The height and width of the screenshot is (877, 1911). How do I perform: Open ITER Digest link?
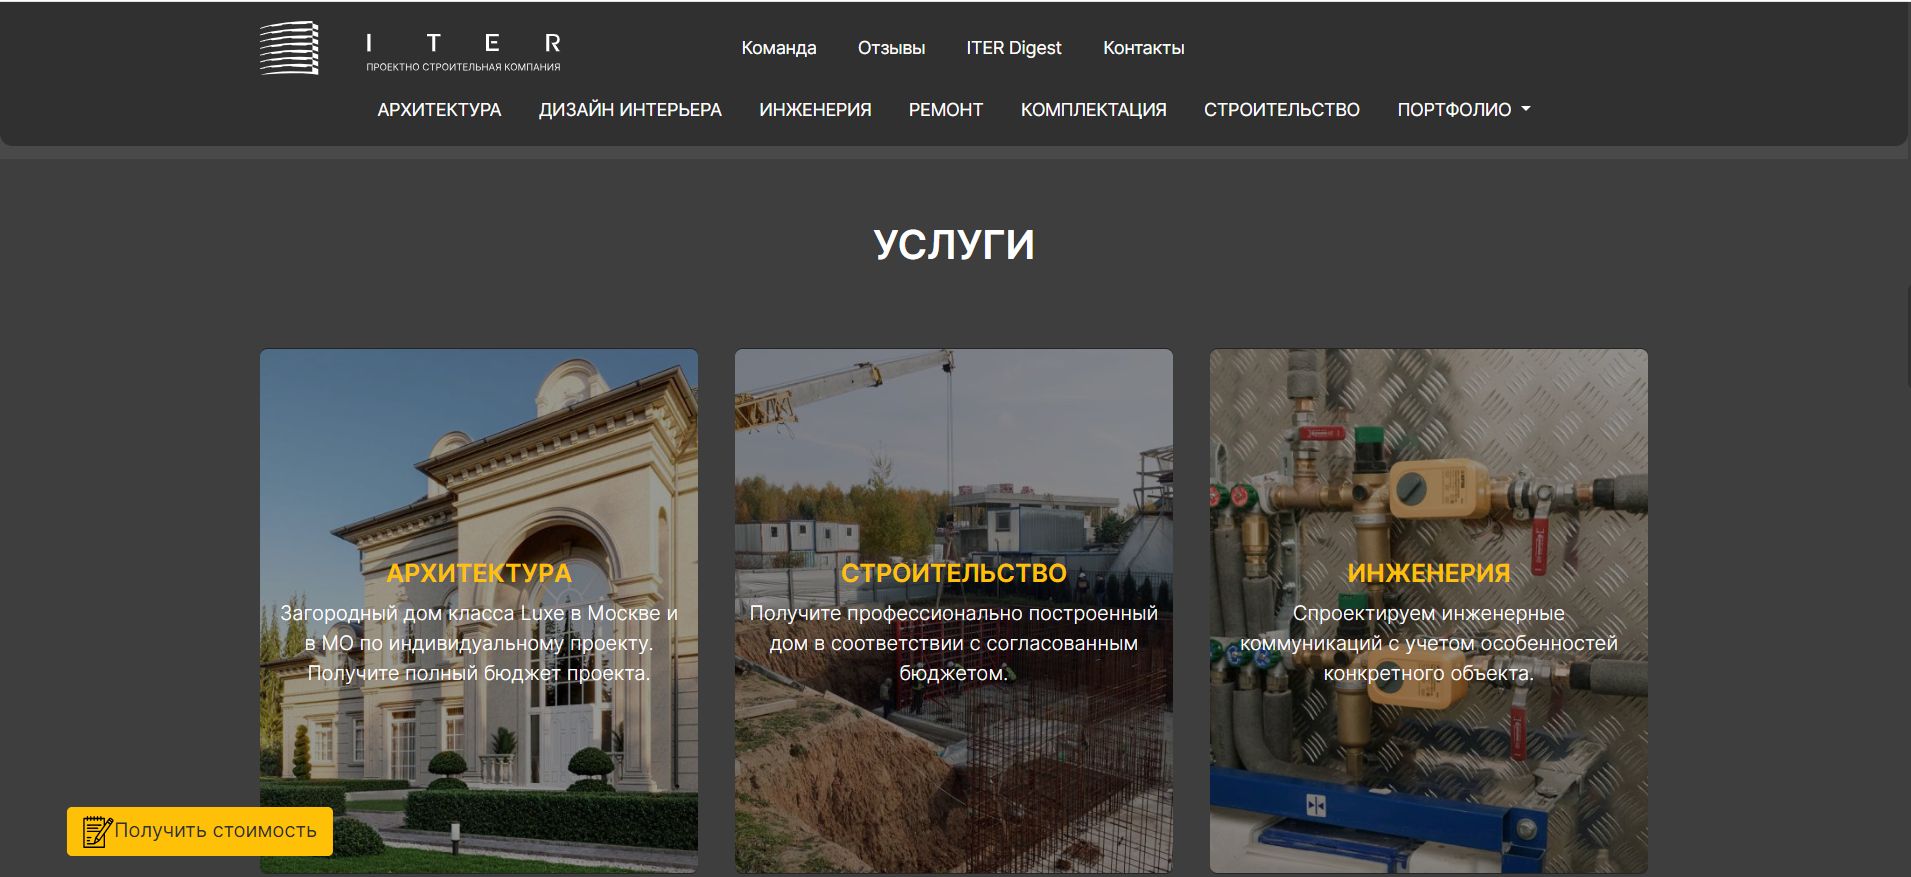1013,48
